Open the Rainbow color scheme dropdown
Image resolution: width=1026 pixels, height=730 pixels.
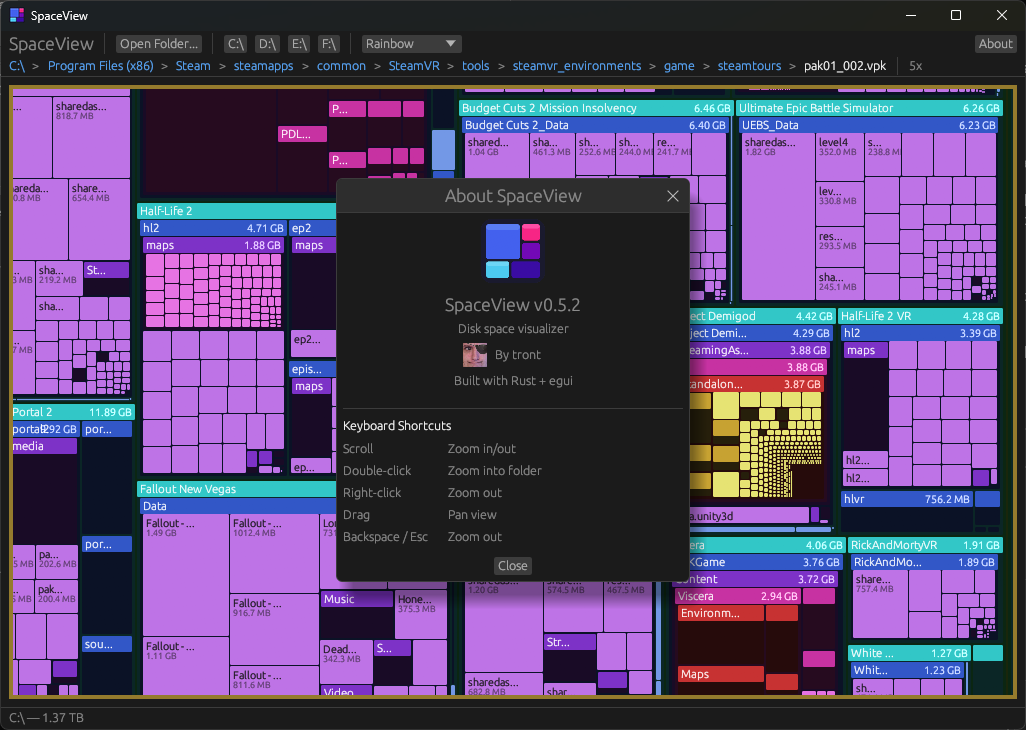point(410,43)
